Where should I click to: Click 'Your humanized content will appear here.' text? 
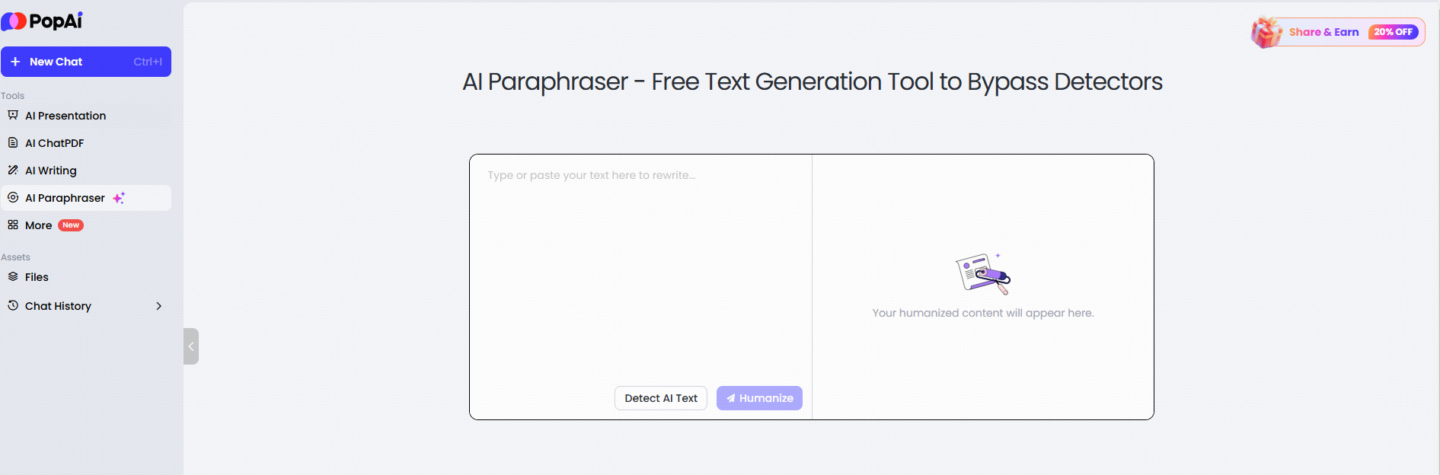[x=983, y=313]
